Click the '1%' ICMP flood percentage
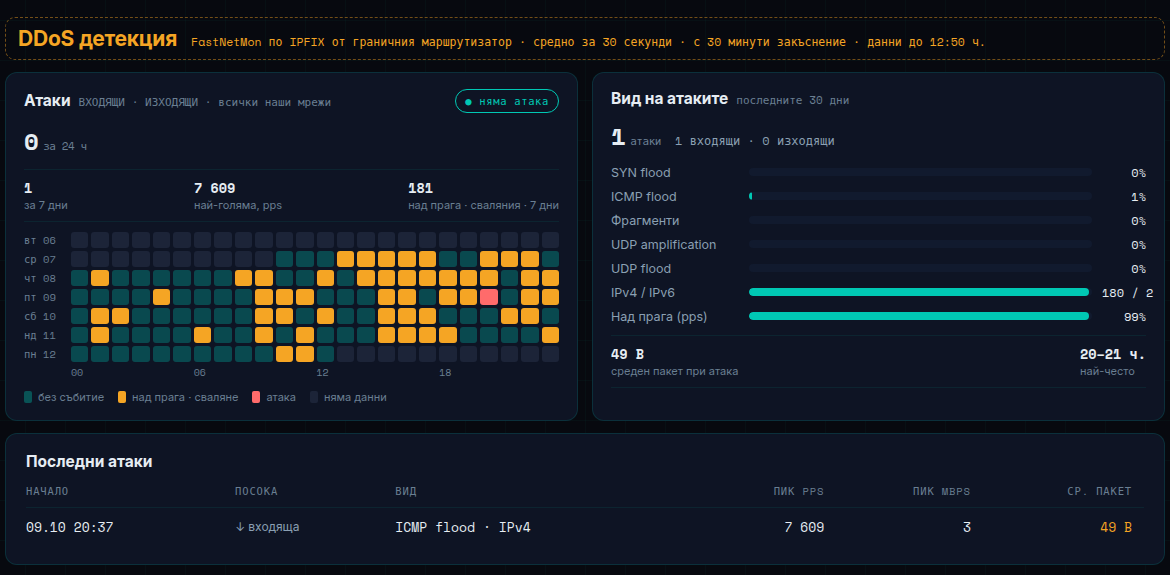Screen dimensions: 1170x575 (1138, 198)
